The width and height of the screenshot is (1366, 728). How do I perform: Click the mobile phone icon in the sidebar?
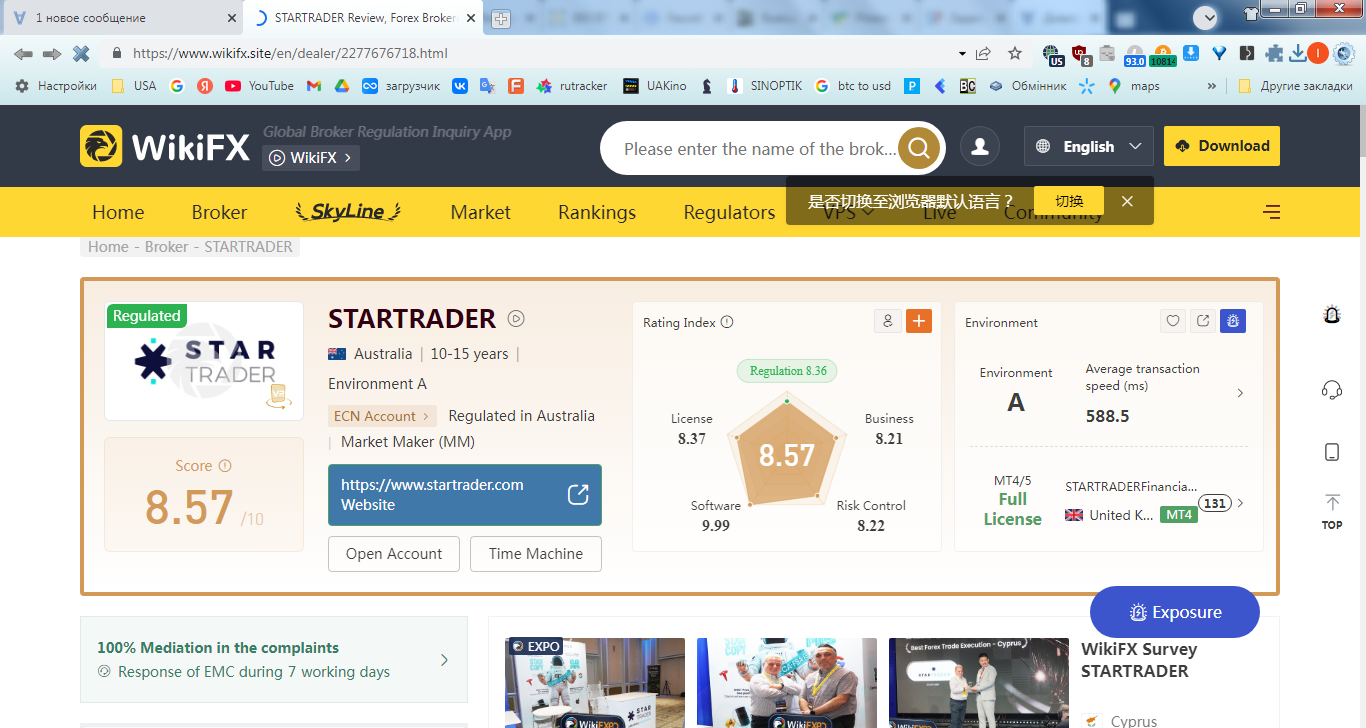(1331, 452)
